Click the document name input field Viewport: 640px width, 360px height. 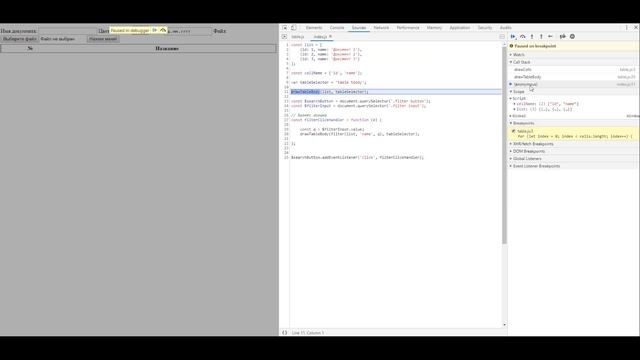coord(68,31)
